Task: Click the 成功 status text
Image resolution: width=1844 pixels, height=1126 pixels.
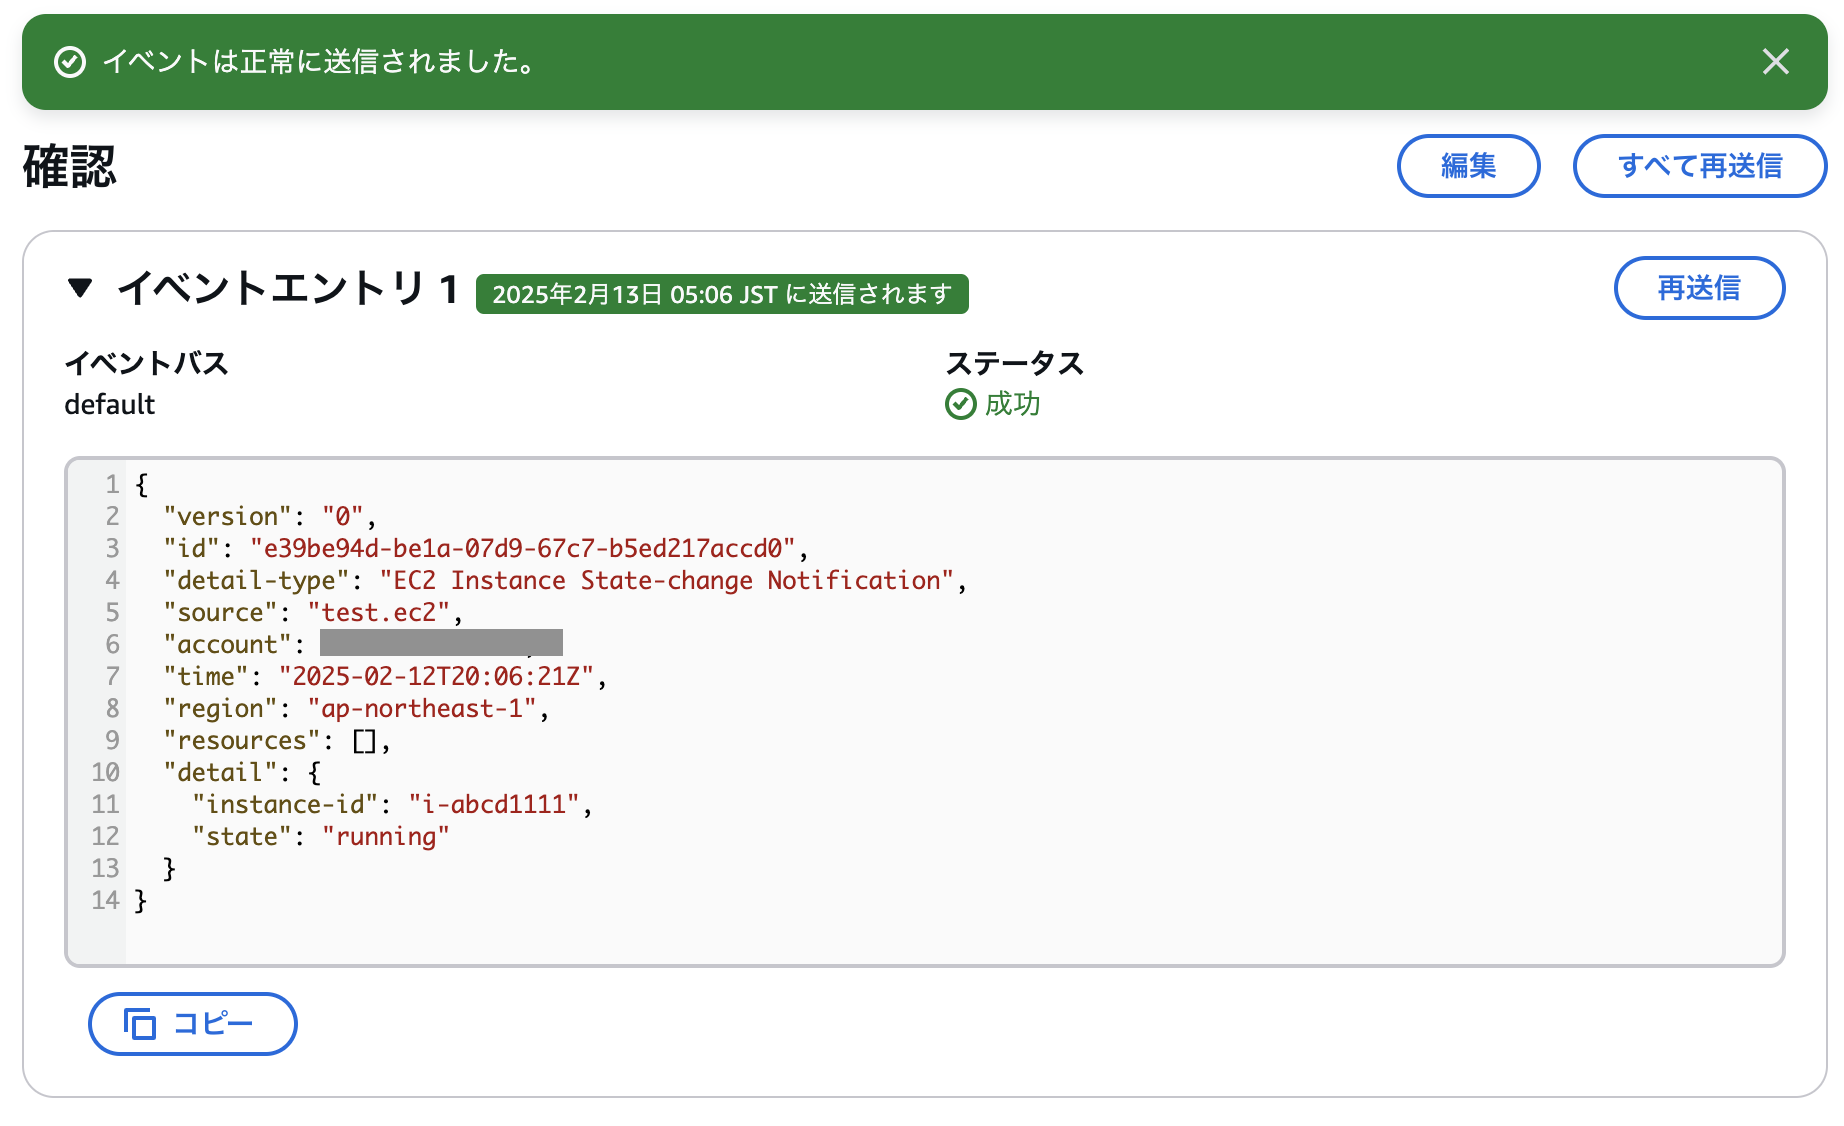Action: (1012, 404)
